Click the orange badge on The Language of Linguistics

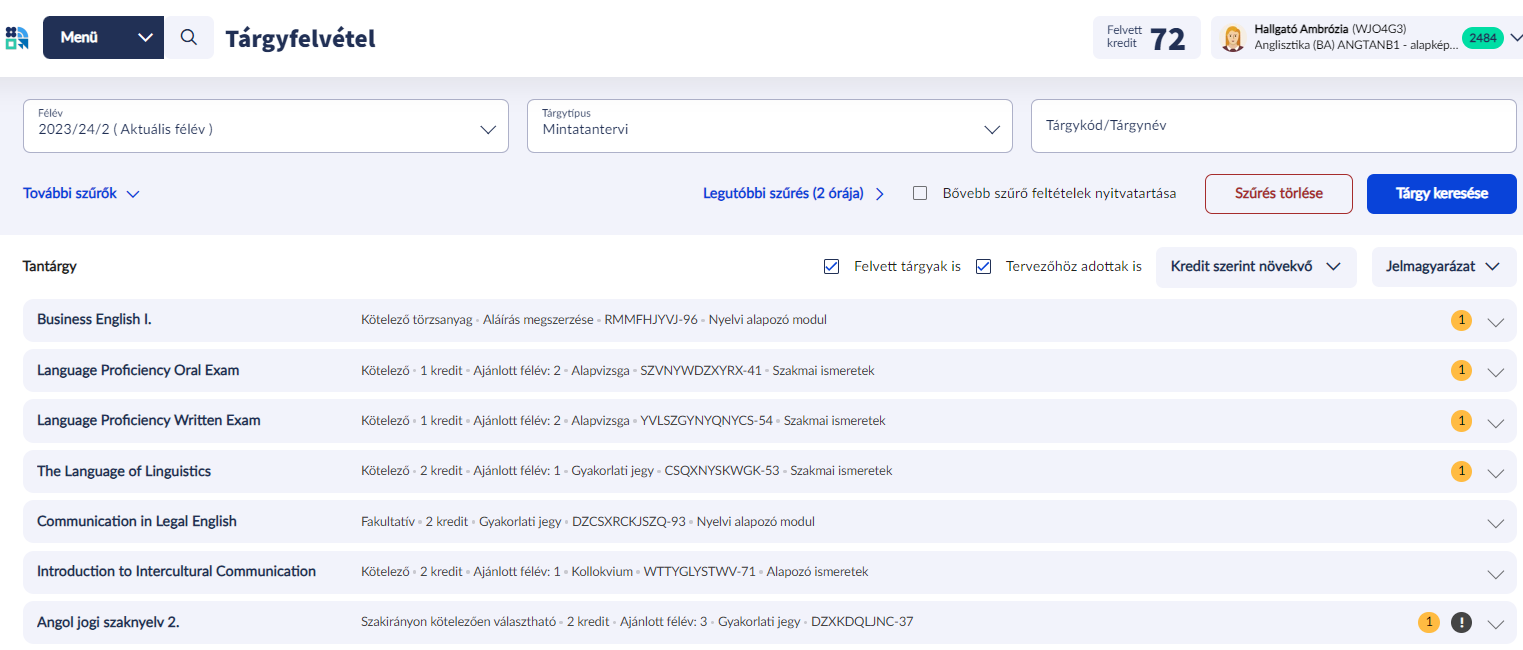tap(1461, 471)
